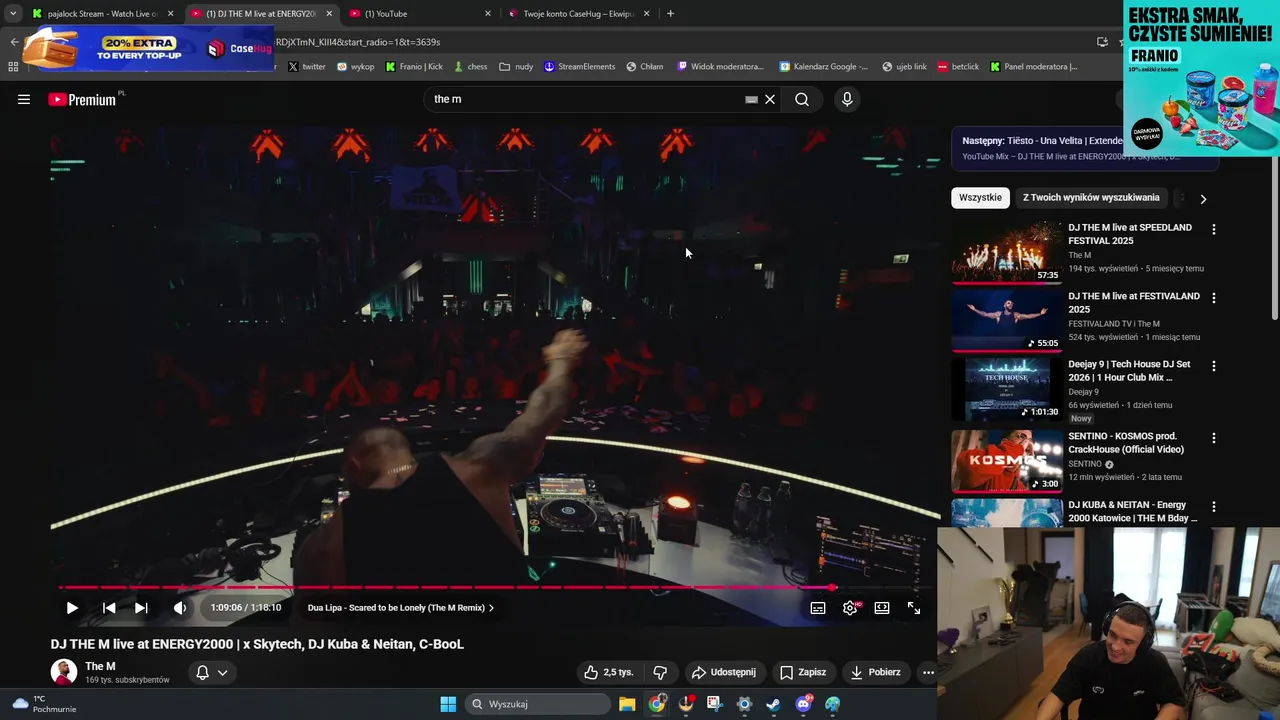Open SENTINO - KOSMOS video thumbnail

1007,461
